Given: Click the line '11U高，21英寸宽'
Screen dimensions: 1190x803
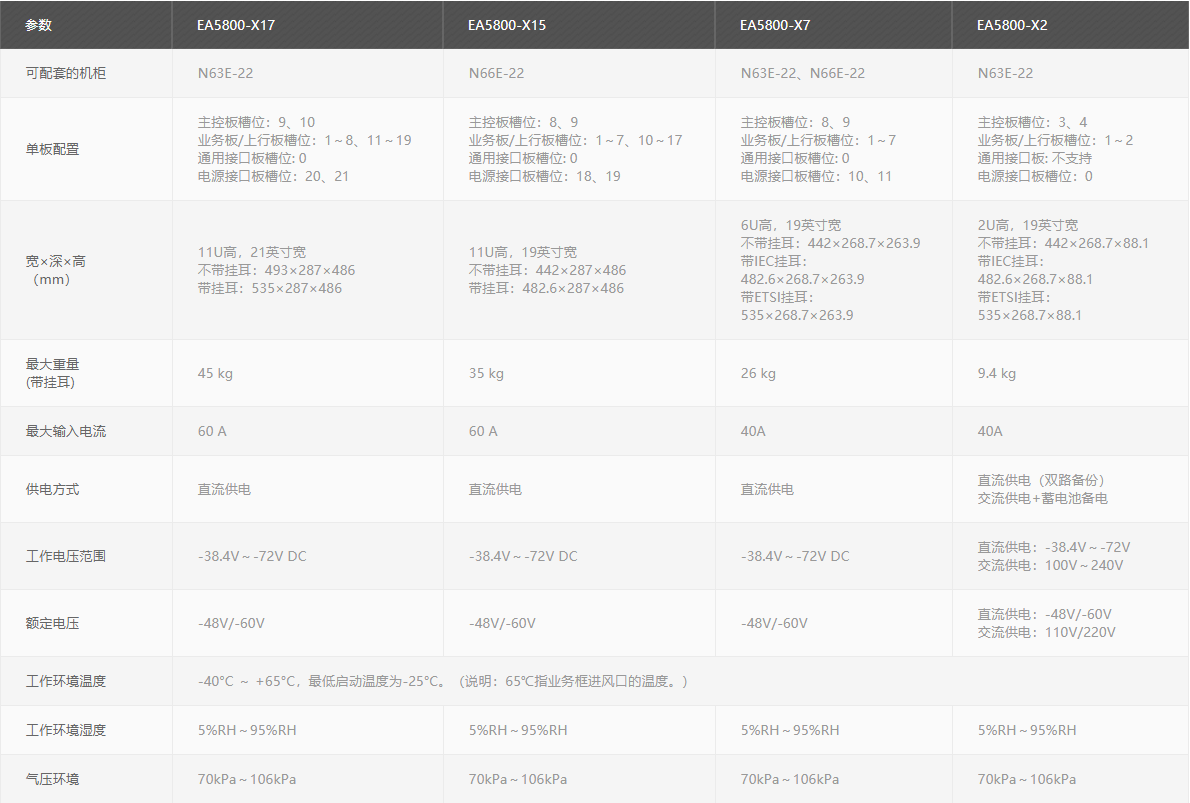Looking at the screenshot, I should click(x=252, y=252).
